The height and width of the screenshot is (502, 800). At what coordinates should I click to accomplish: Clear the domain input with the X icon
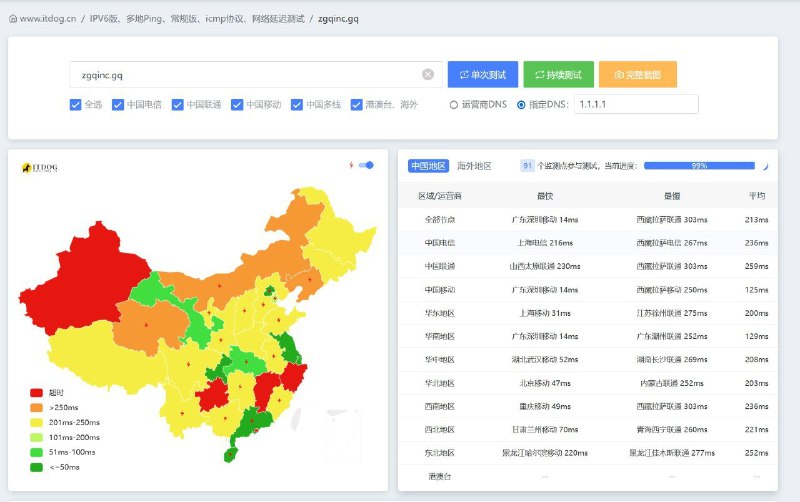(428, 74)
